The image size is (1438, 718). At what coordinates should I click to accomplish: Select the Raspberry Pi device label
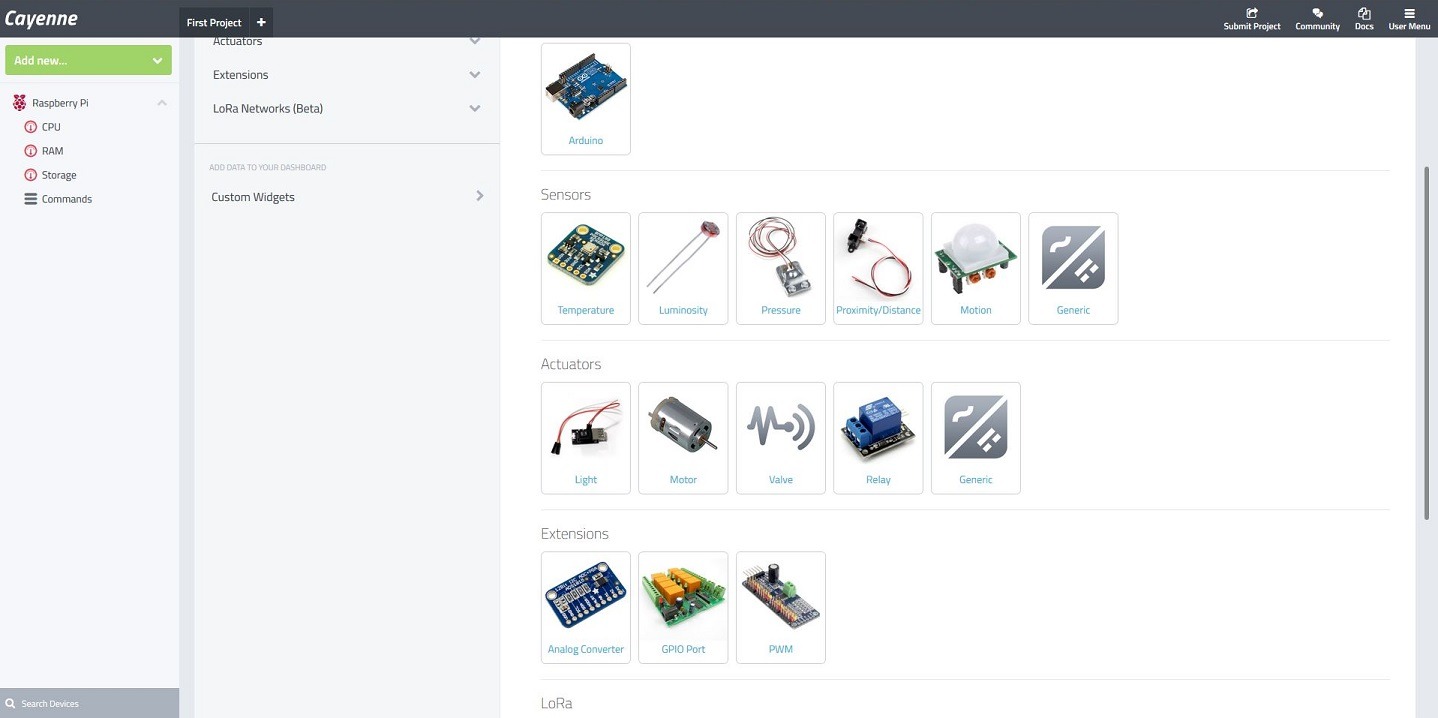click(60, 103)
